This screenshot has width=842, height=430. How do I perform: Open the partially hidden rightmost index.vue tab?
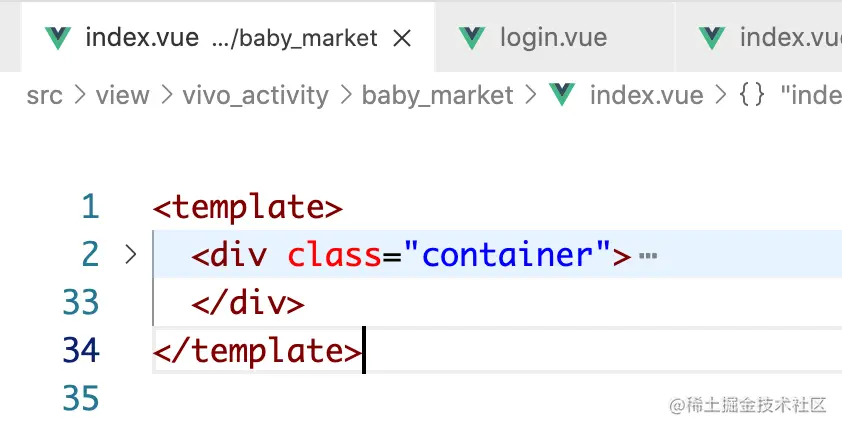[759, 37]
